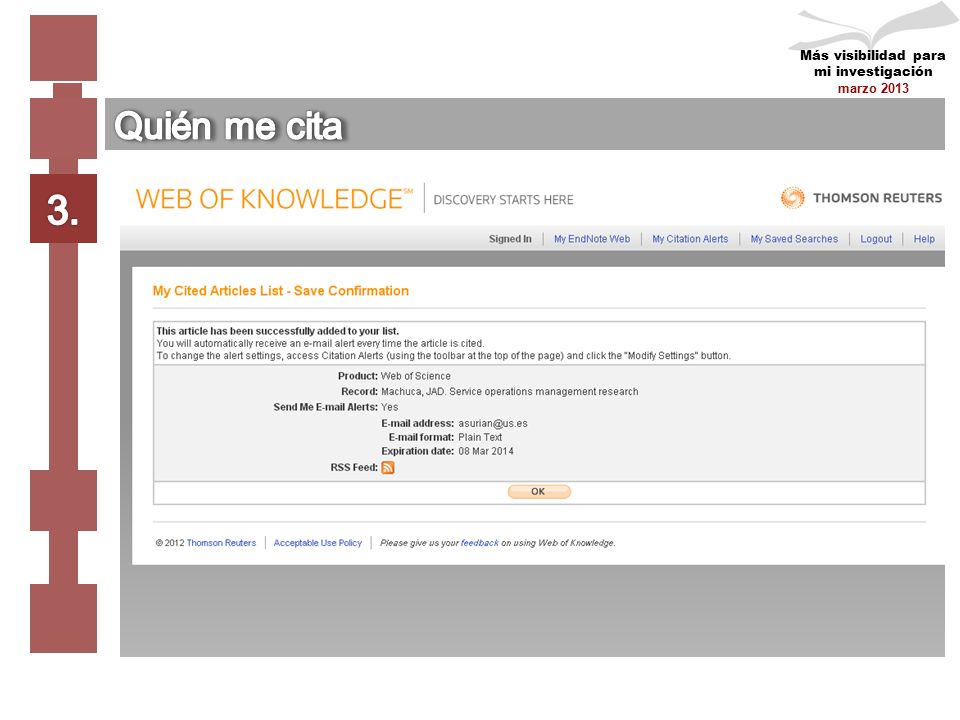Viewport: 960px width, 720px height.
Task: Click the Web of Knowledge logo text
Action: 274,199
